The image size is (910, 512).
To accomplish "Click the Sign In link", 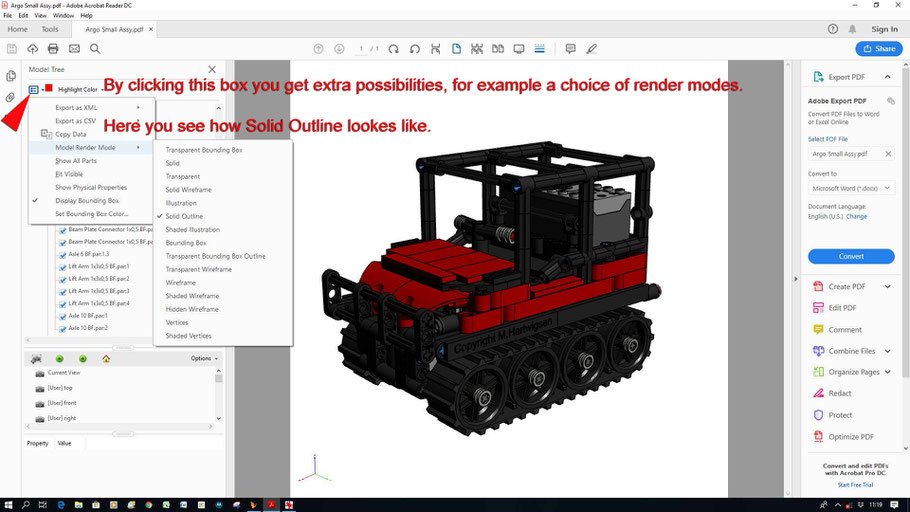I will (x=884, y=29).
